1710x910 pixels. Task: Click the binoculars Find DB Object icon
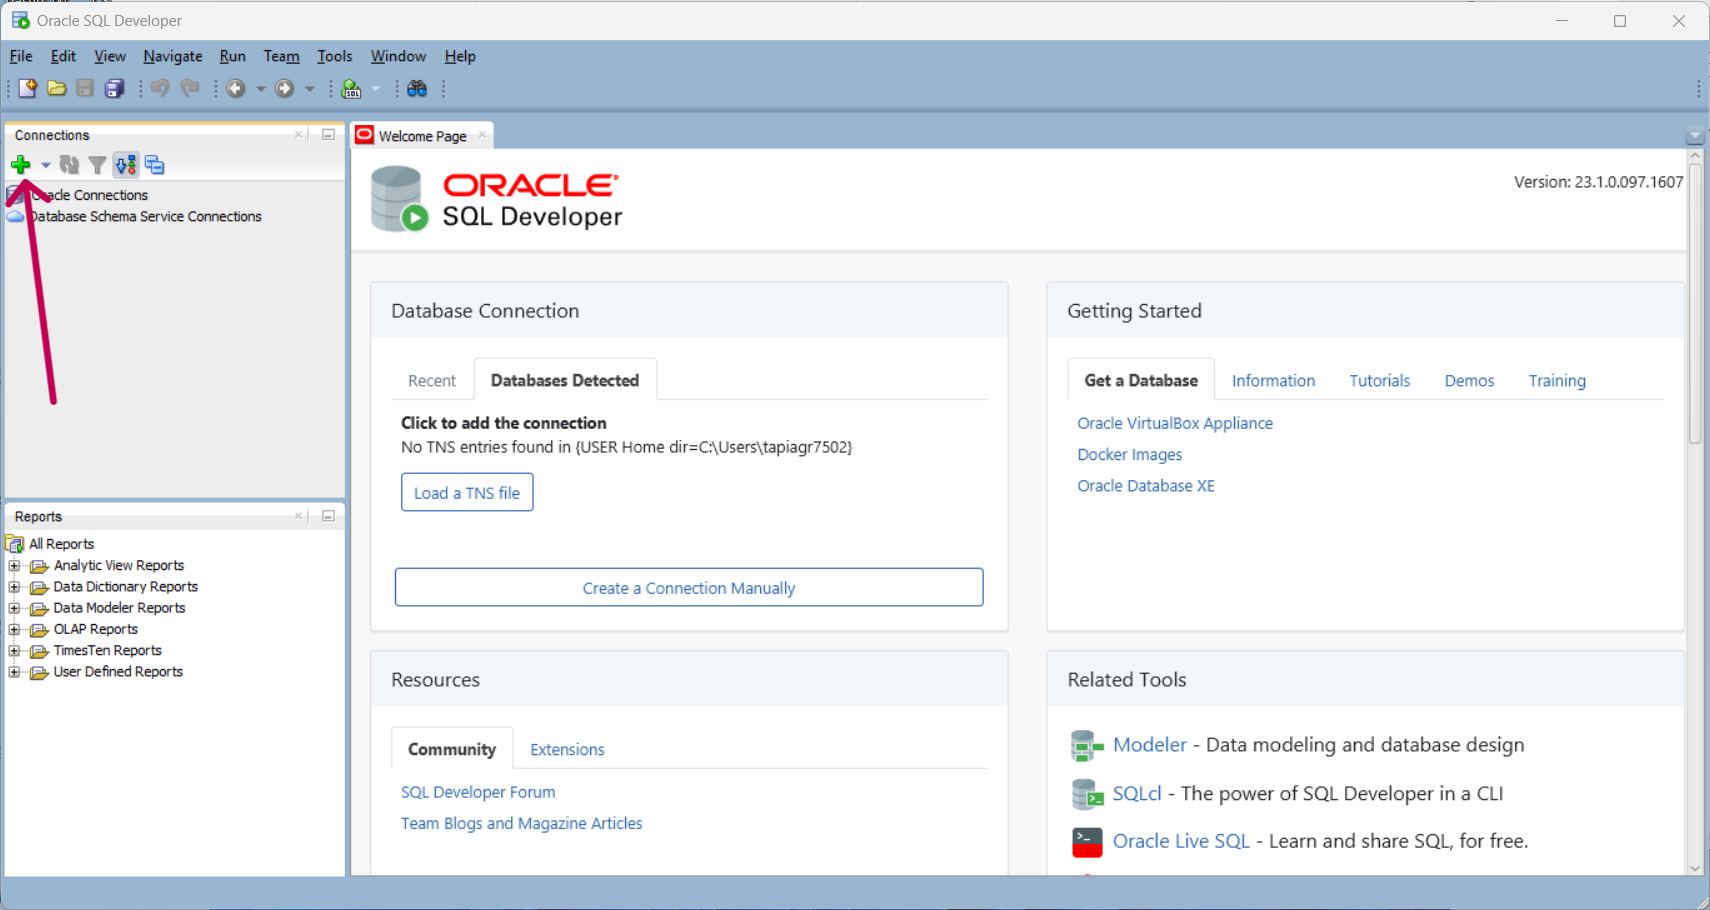pyautogui.click(x=417, y=89)
